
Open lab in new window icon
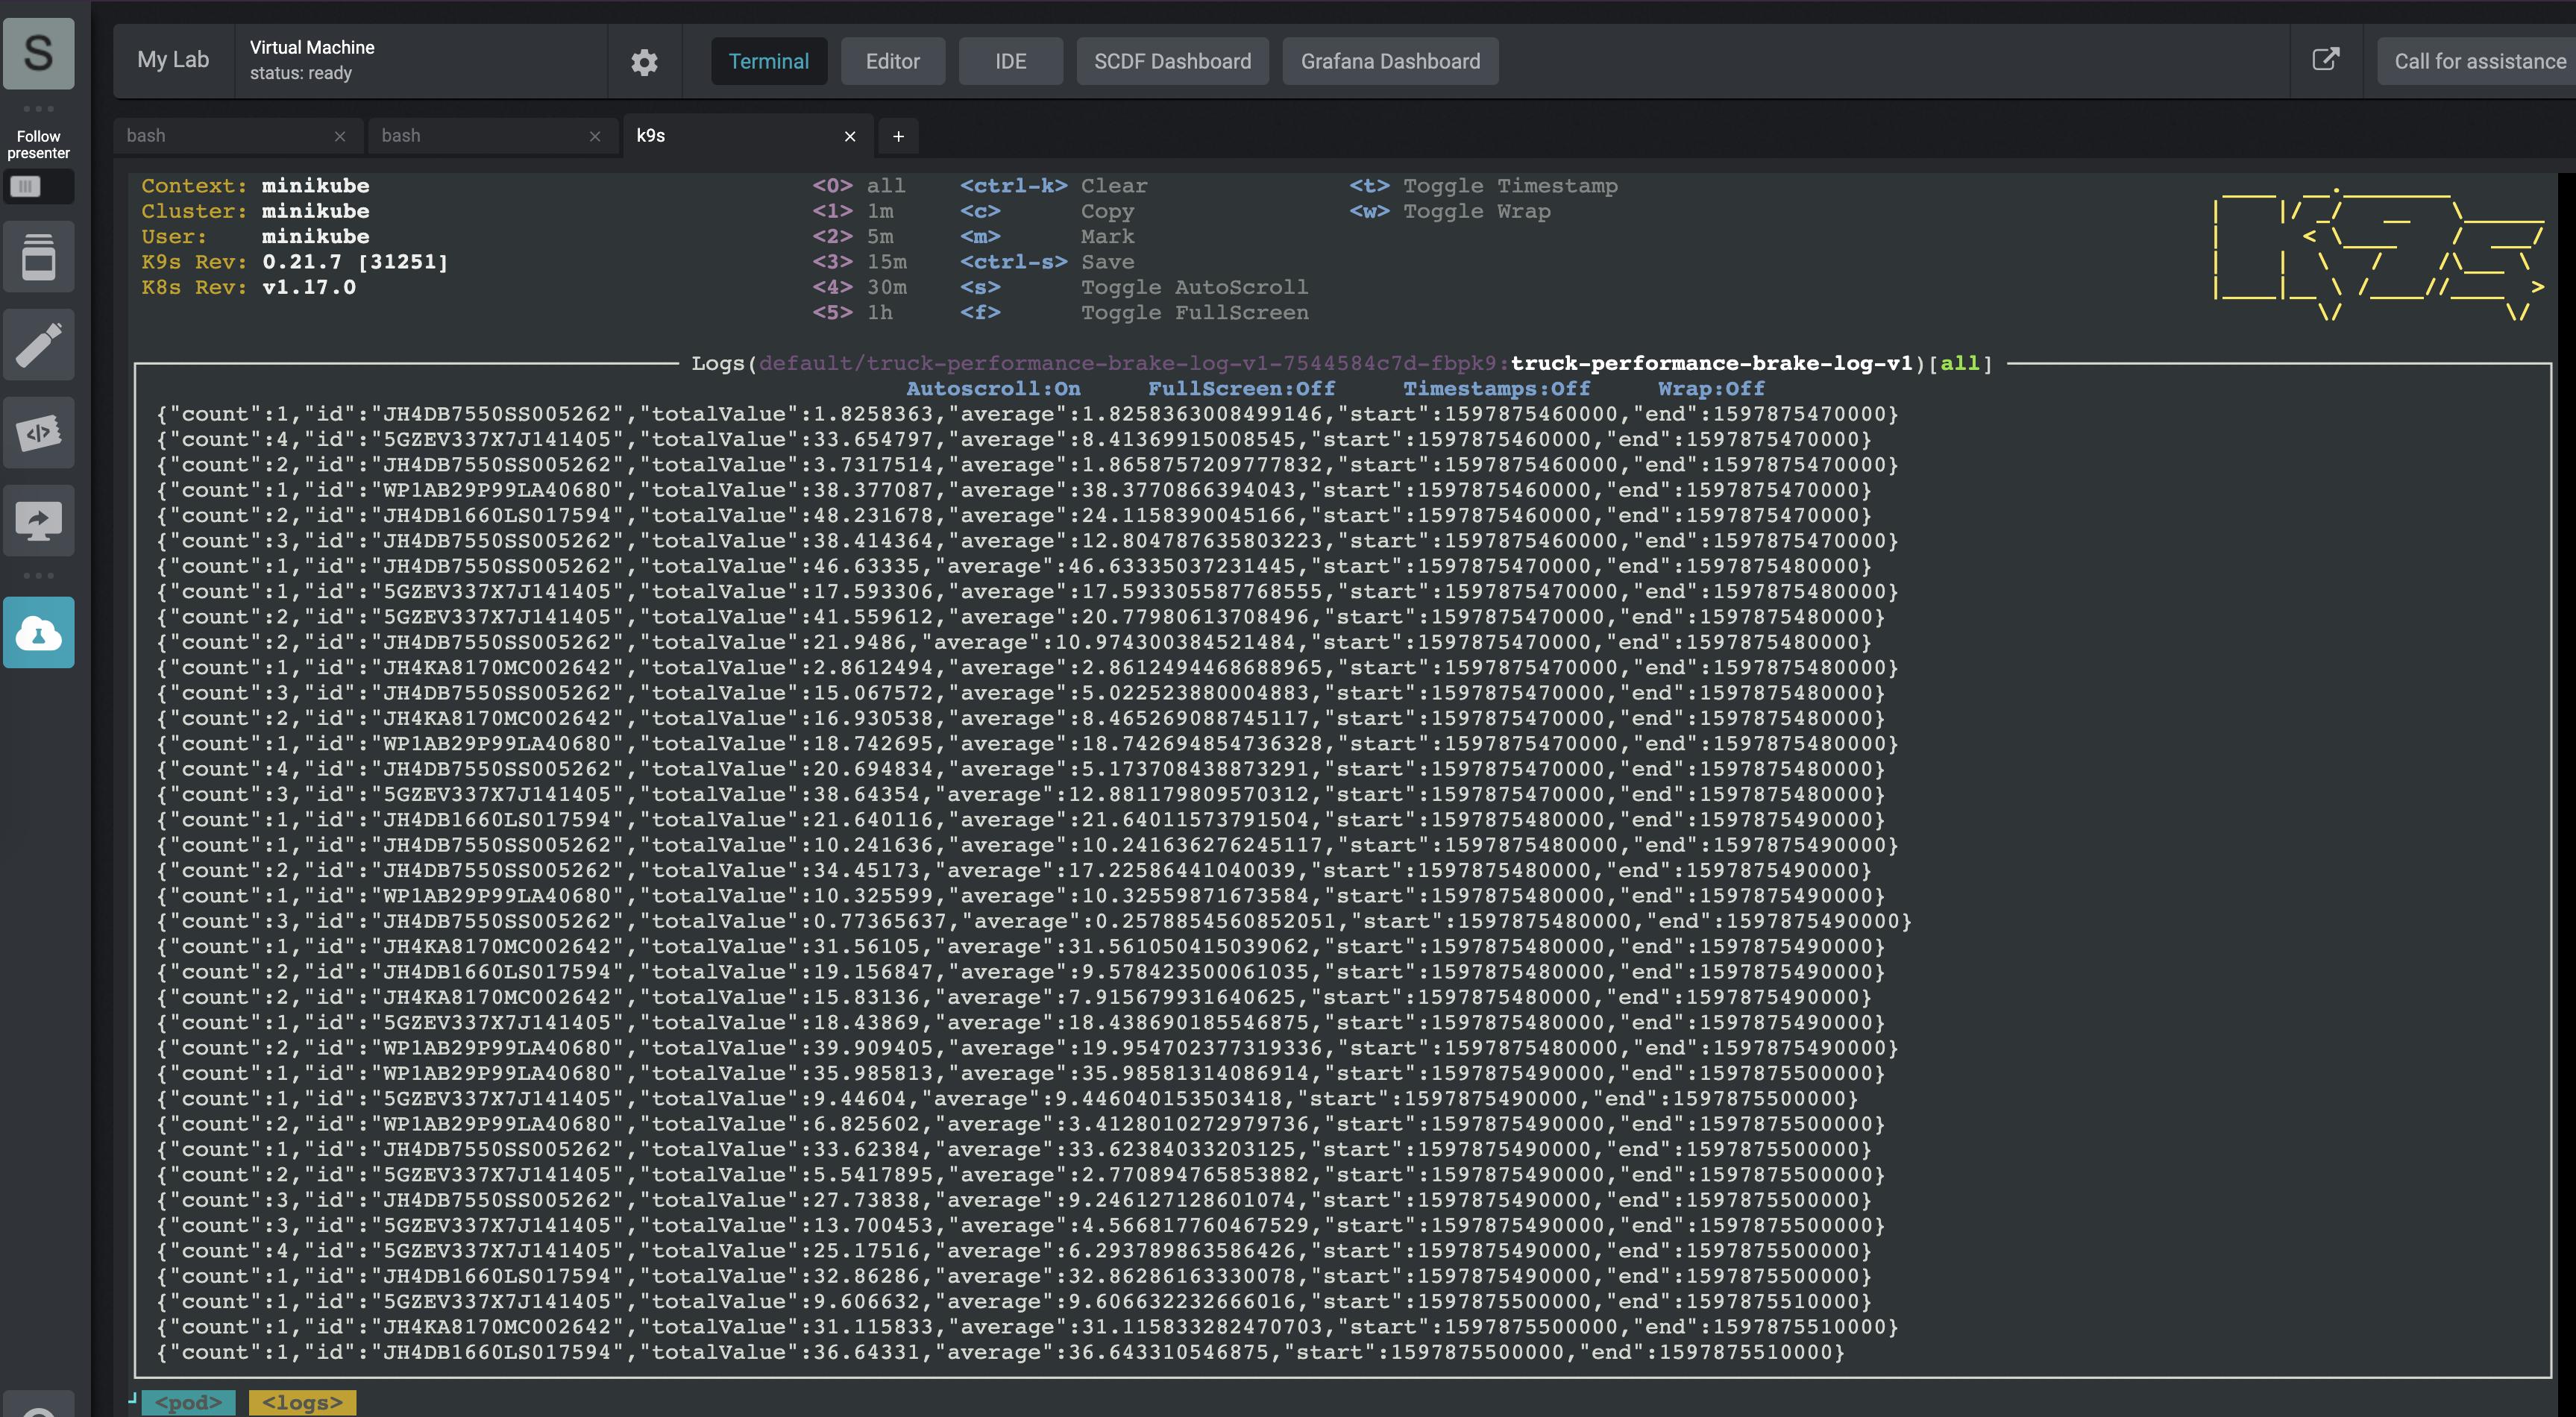click(2326, 59)
